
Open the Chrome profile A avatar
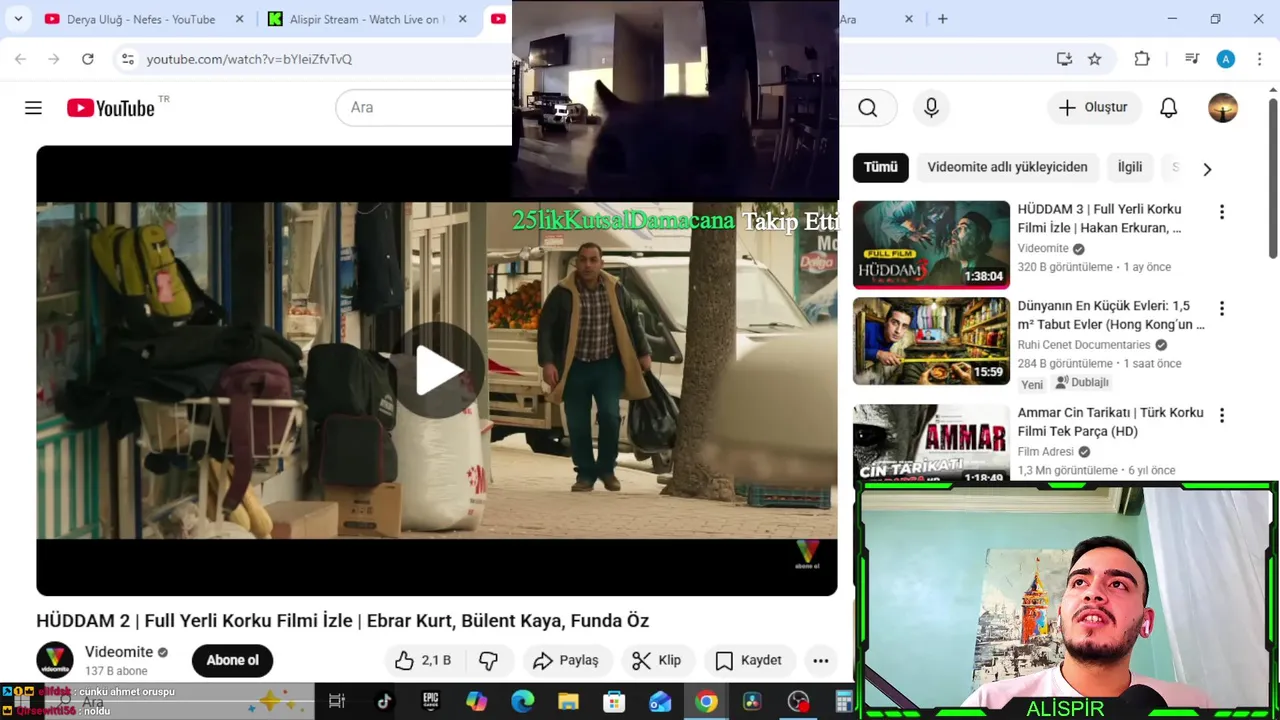point(1226,59)
